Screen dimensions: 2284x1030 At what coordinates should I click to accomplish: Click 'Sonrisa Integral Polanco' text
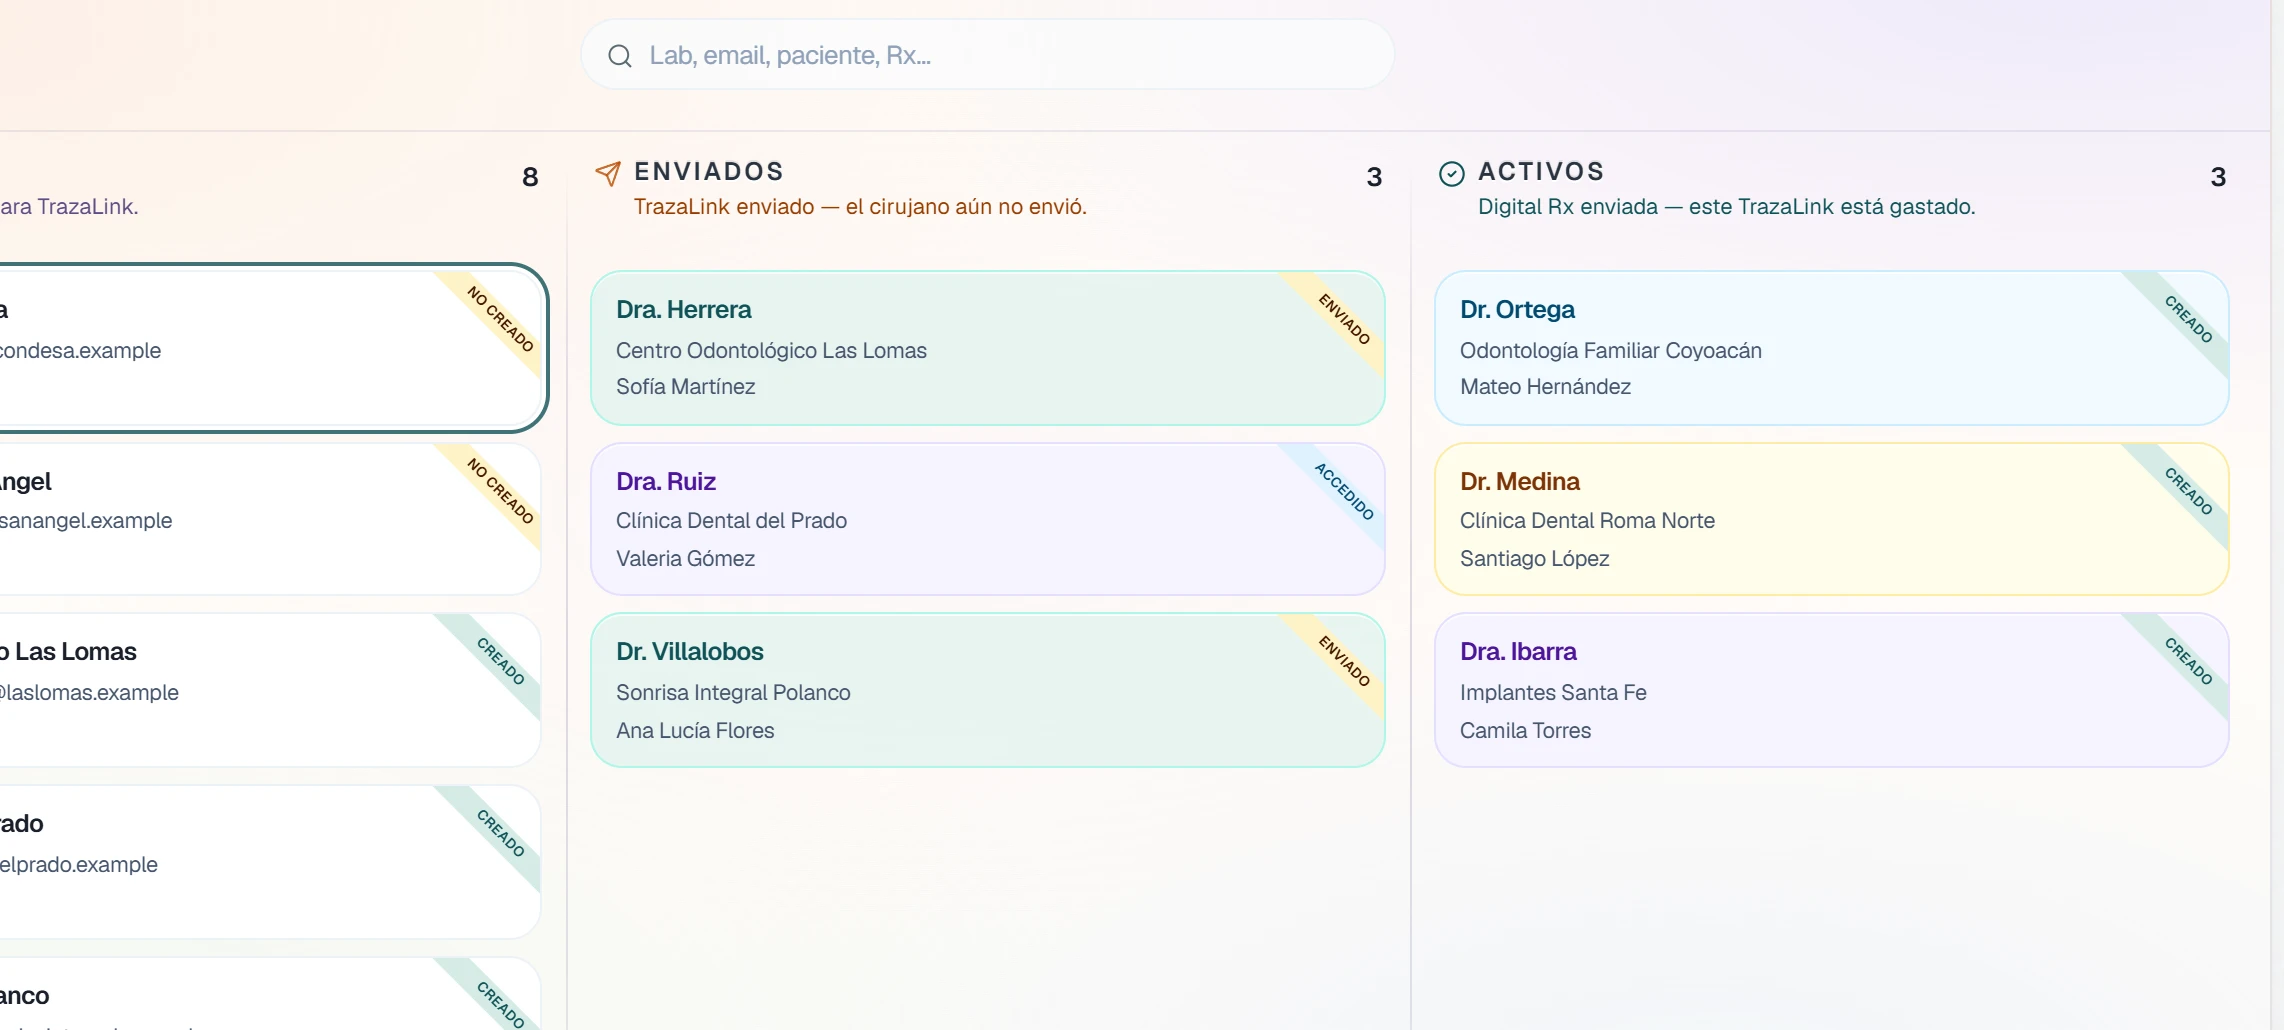pyautogui.click(x=733, y=692)
